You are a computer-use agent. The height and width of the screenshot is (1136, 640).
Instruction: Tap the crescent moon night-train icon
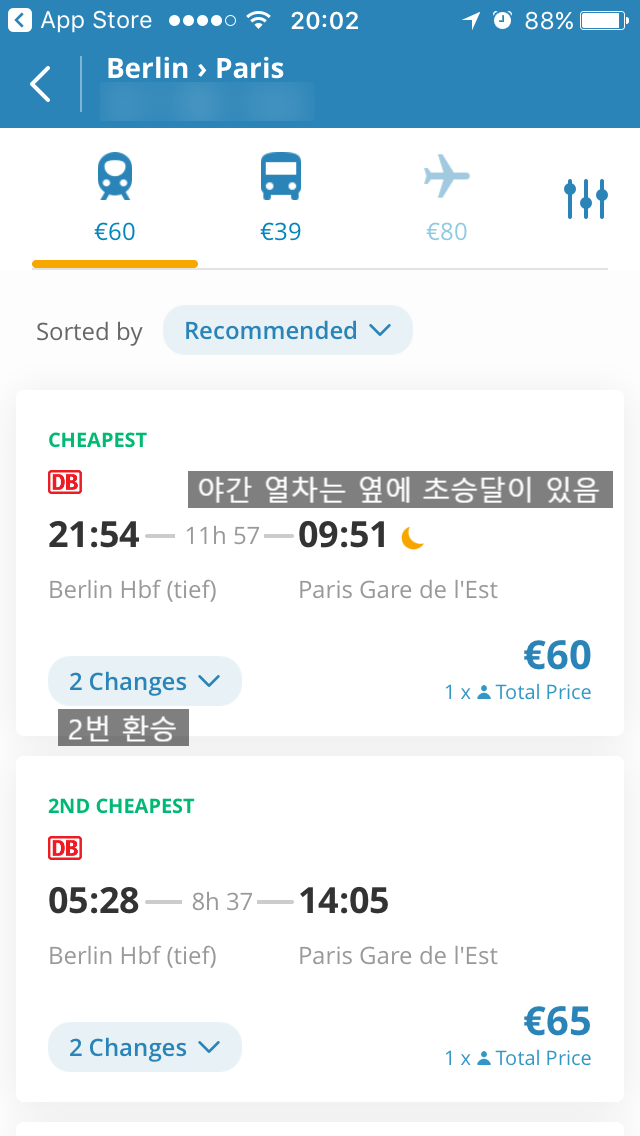click(412, 538)
